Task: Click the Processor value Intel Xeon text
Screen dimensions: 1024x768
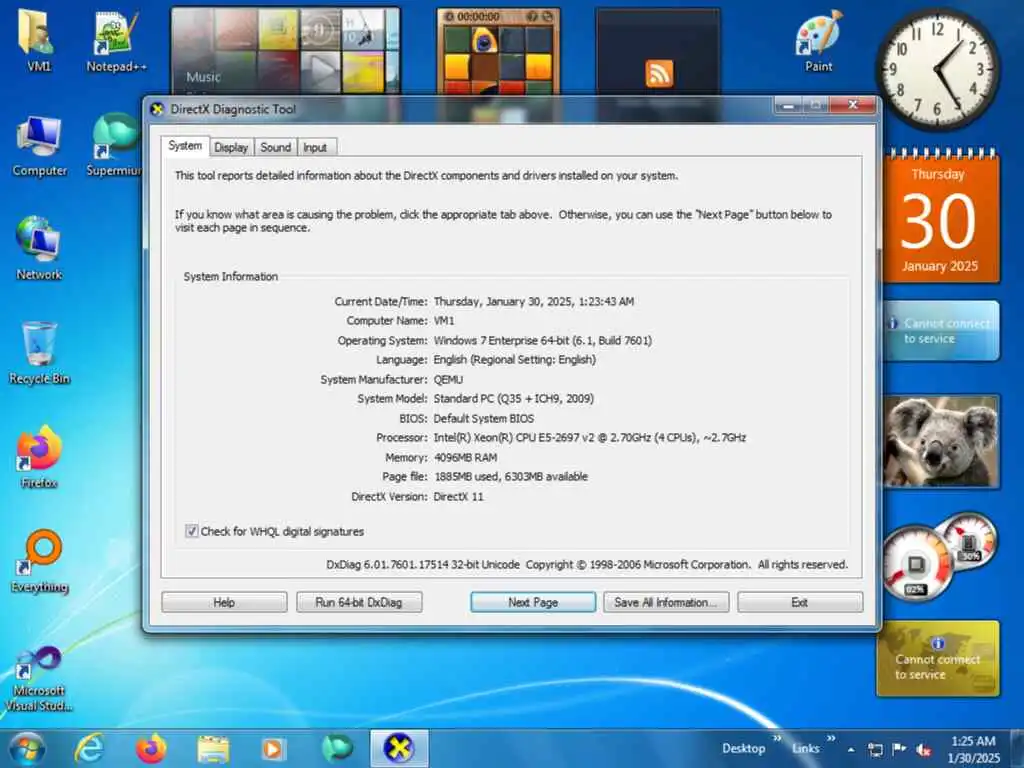Action: pos(590,438)
